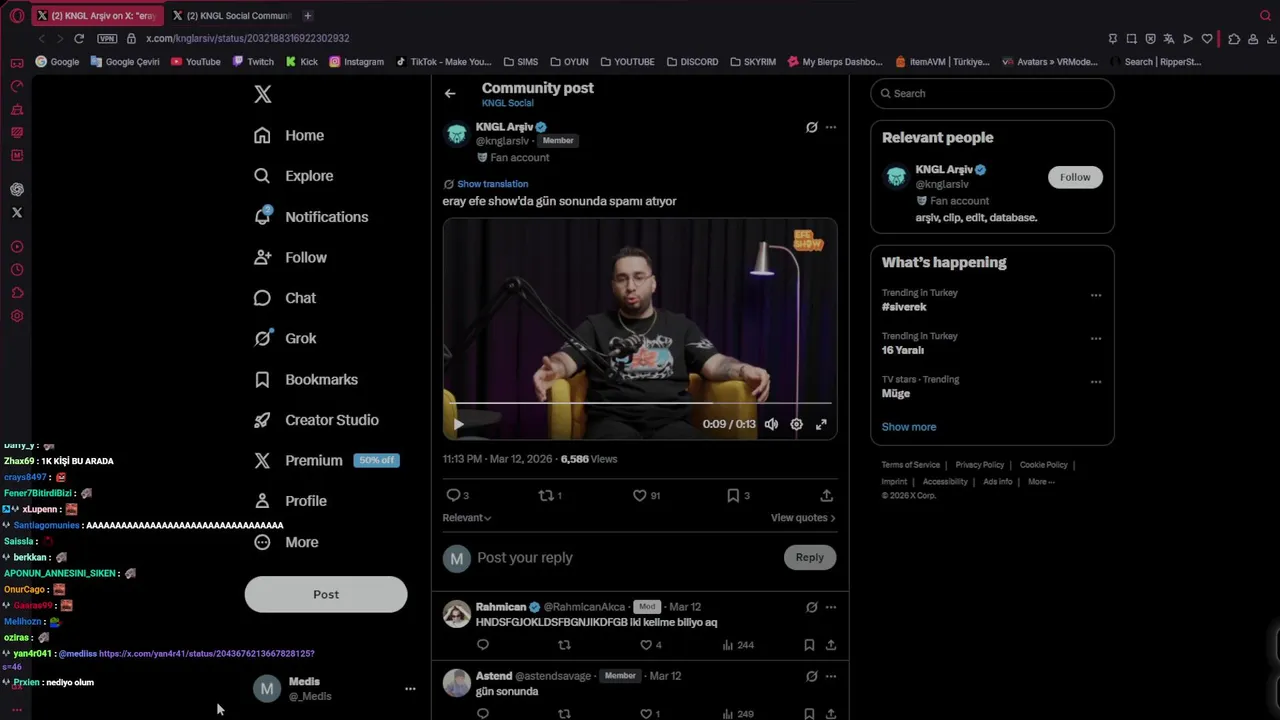Open more options on Astend's reply

(830, 676)
